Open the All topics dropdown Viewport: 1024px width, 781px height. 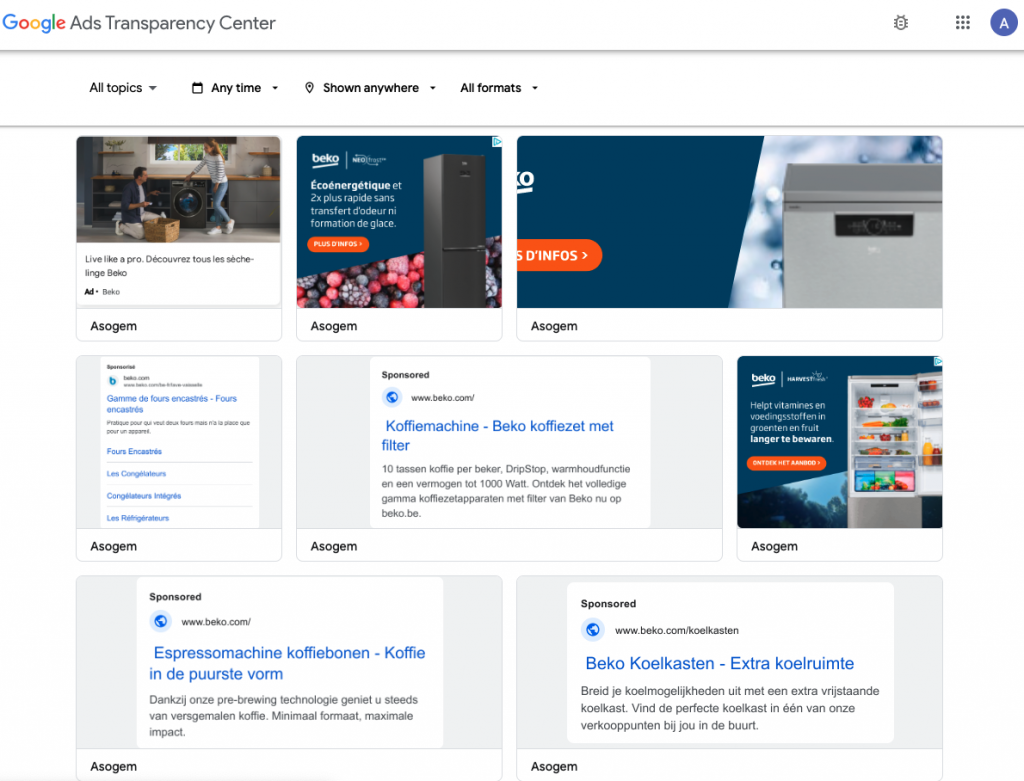coord(122,87)
